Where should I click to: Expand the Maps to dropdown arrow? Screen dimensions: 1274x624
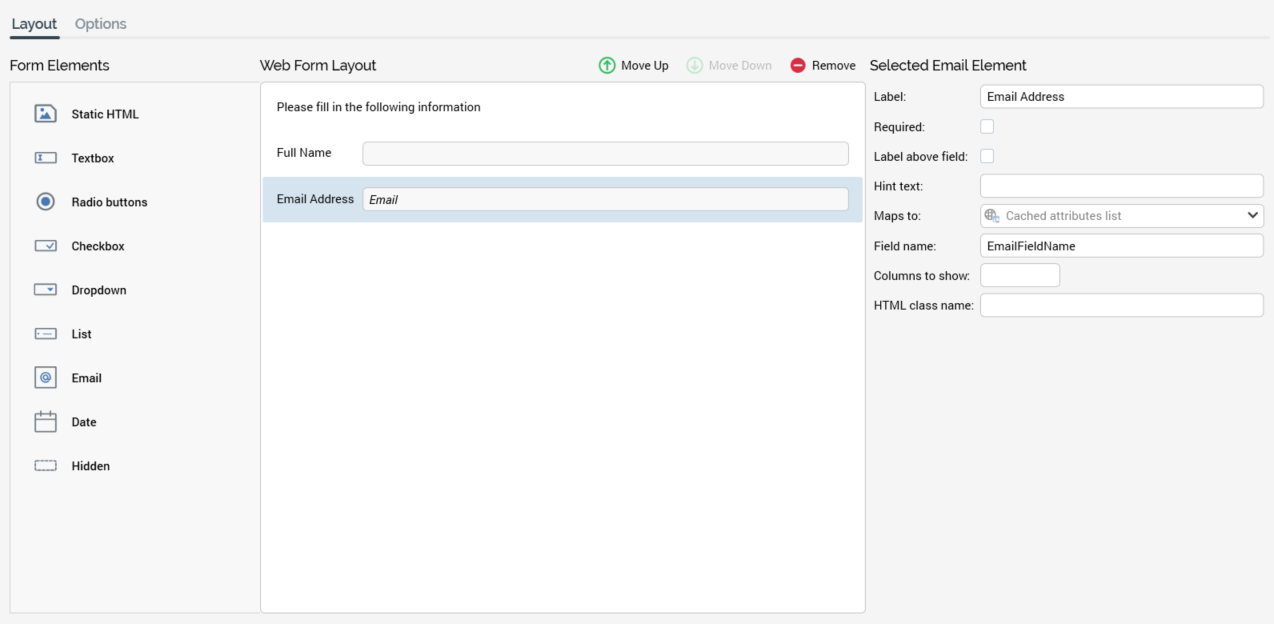[x=1252, y=216]
